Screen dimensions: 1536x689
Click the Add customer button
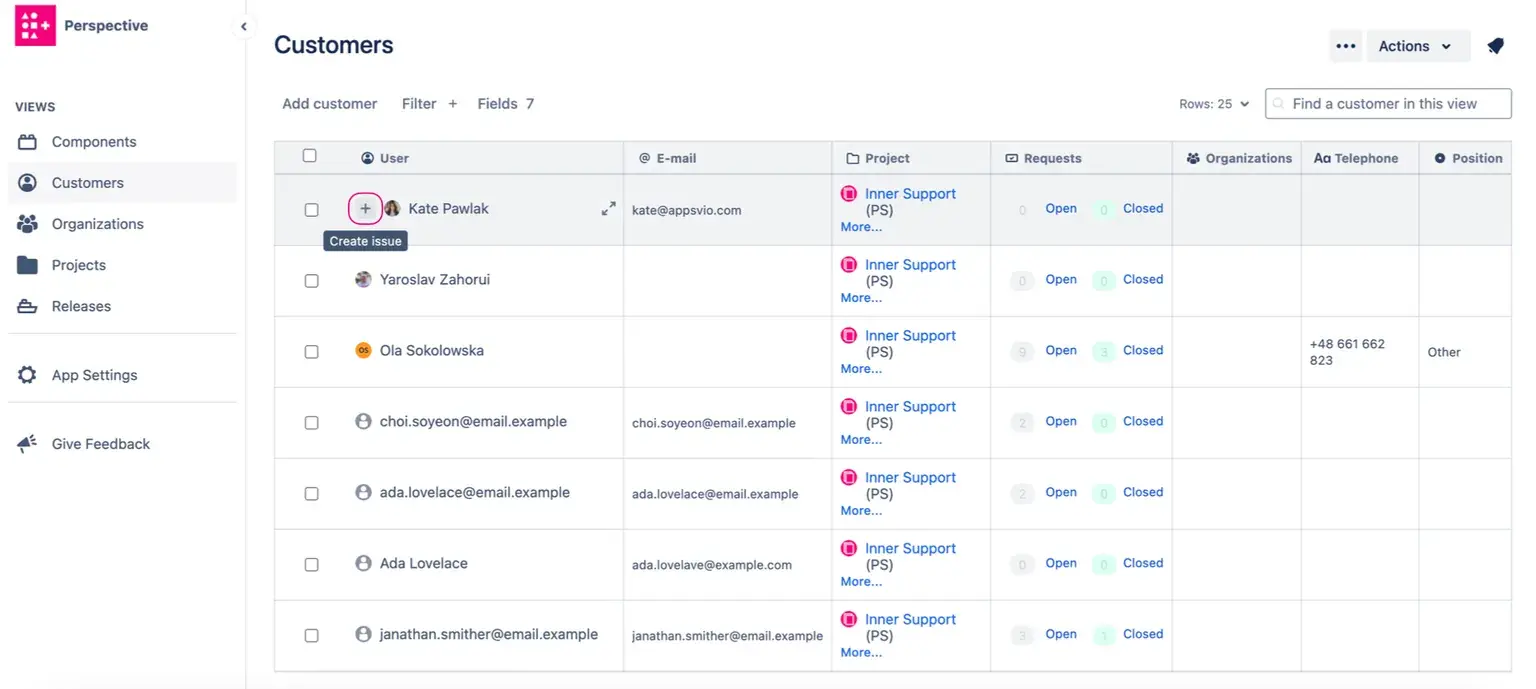click(329, 103)
